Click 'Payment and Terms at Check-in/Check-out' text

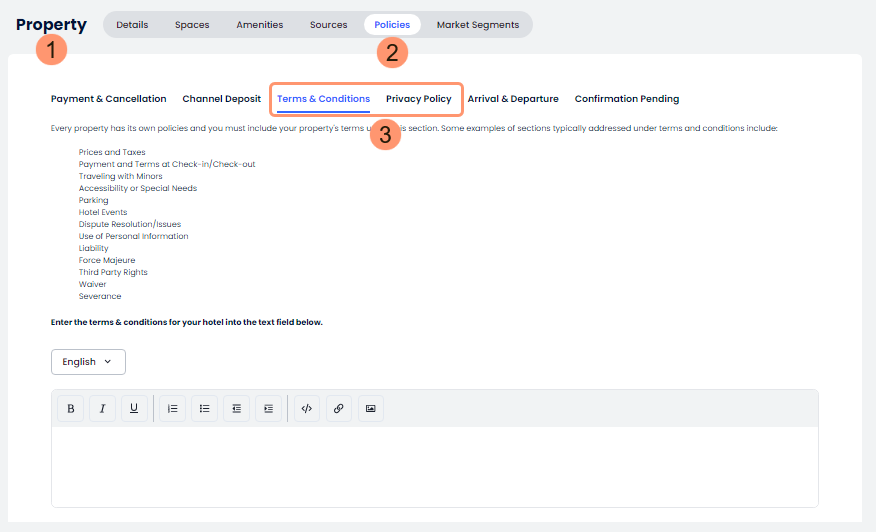pyautogui.click(x=167, y=164)
